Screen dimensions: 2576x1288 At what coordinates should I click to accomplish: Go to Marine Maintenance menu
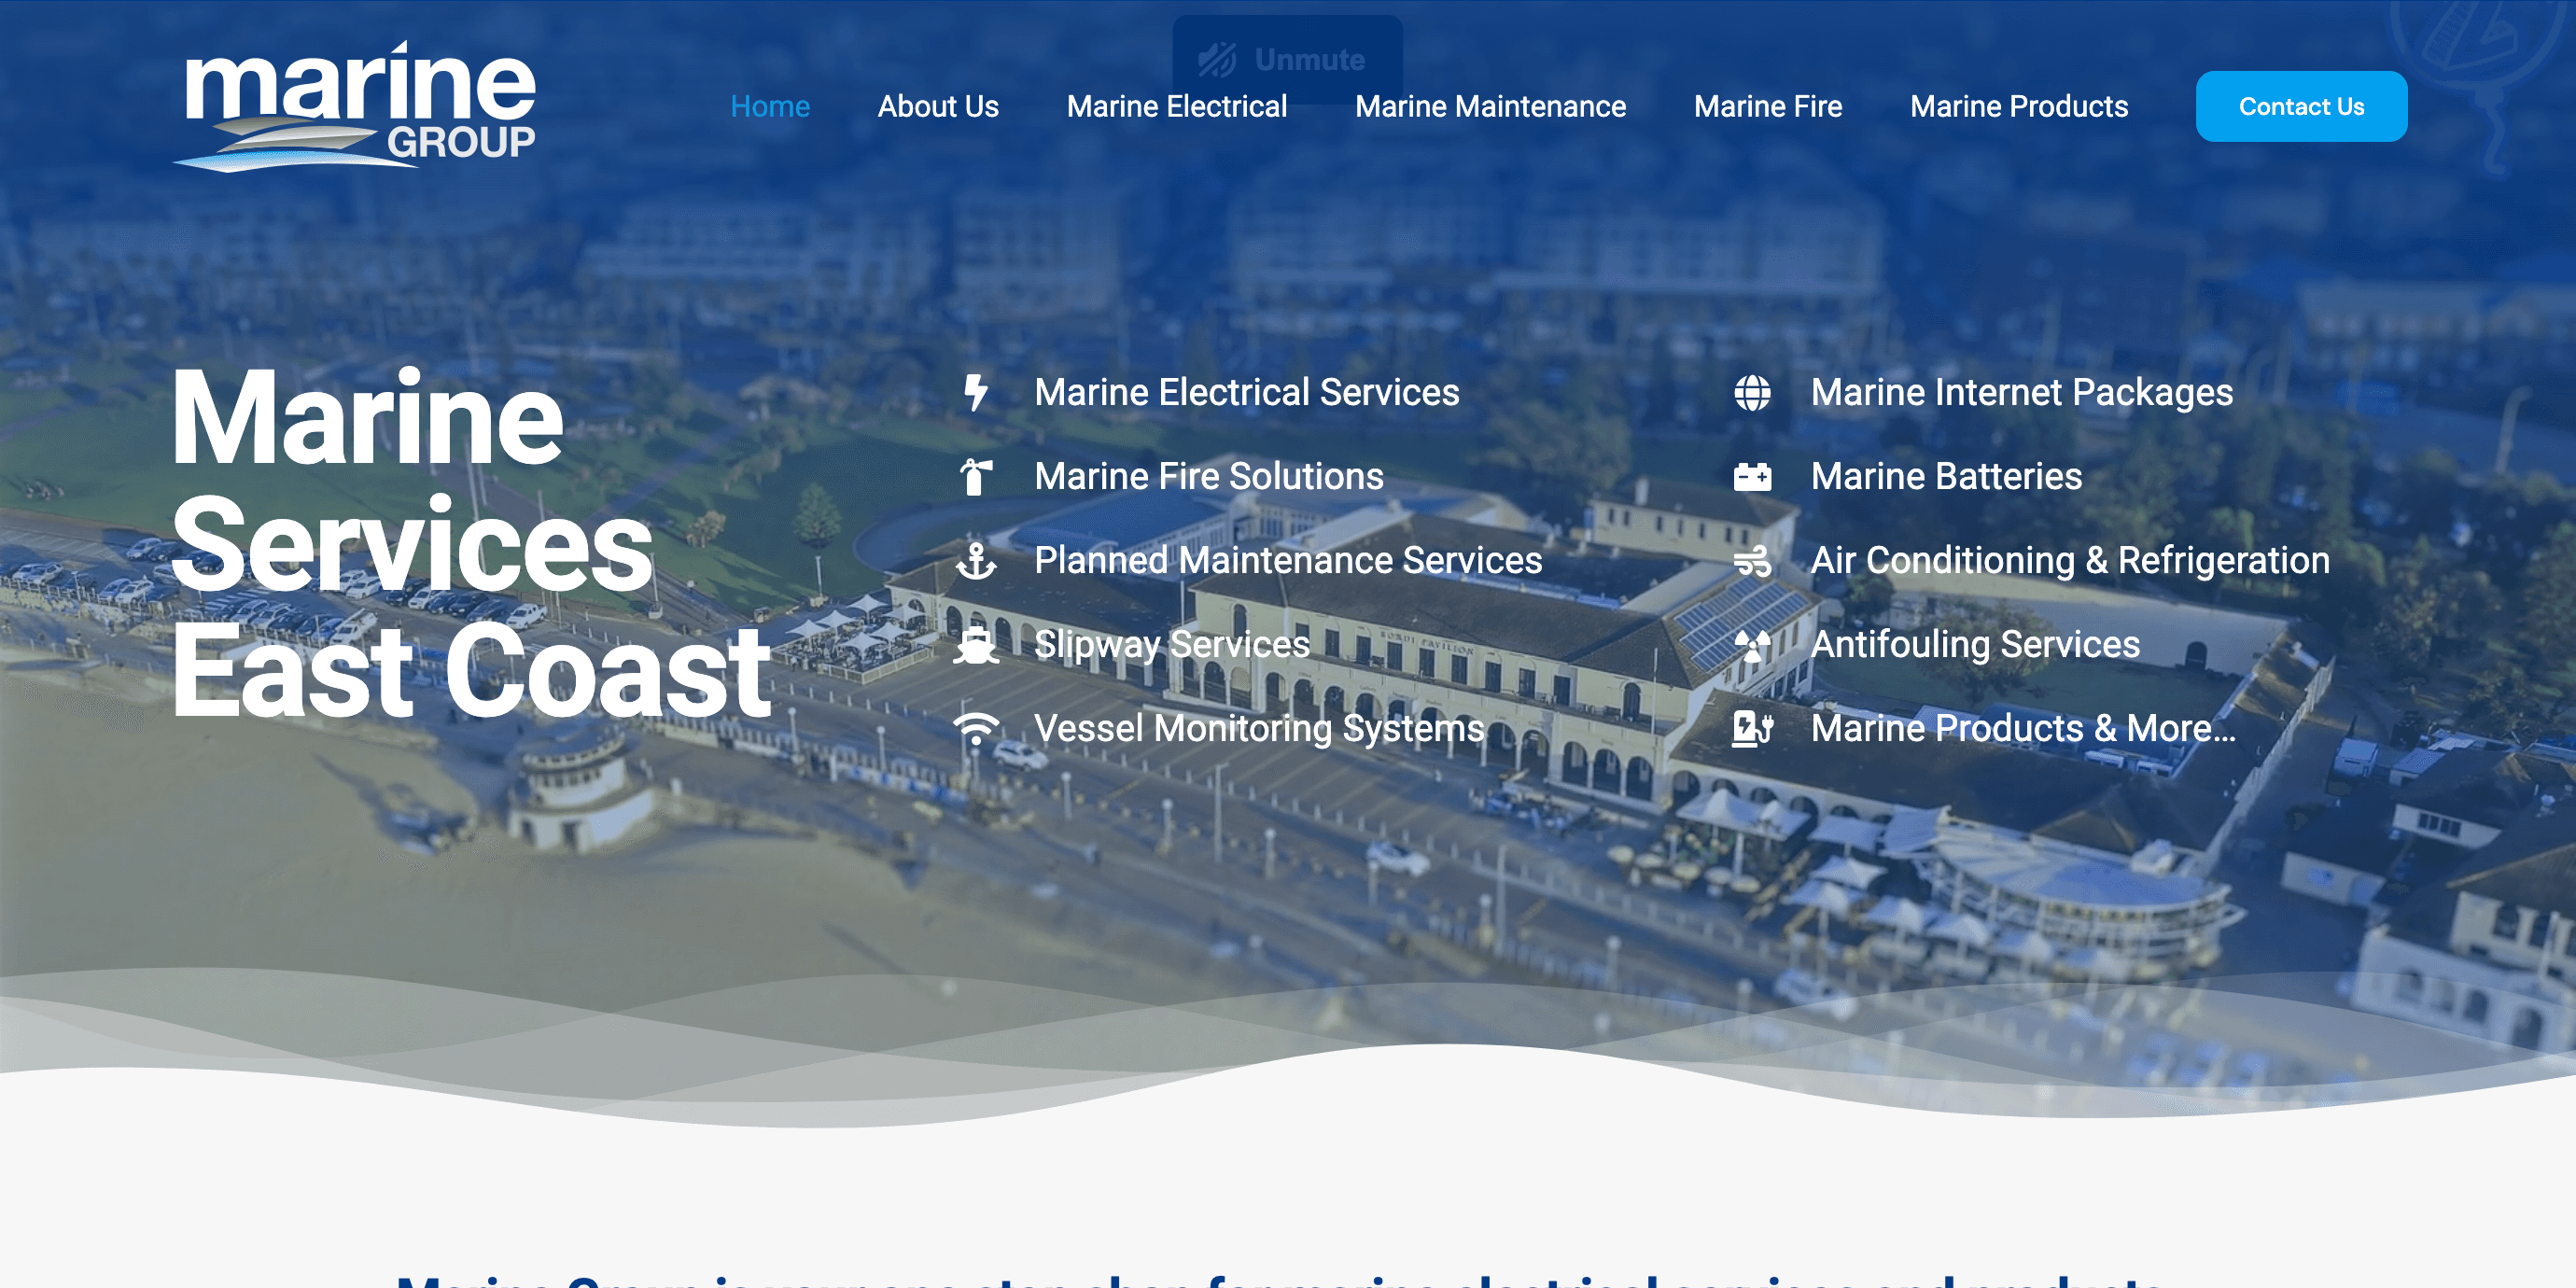pyautogui.click(x=1490, y=106)
